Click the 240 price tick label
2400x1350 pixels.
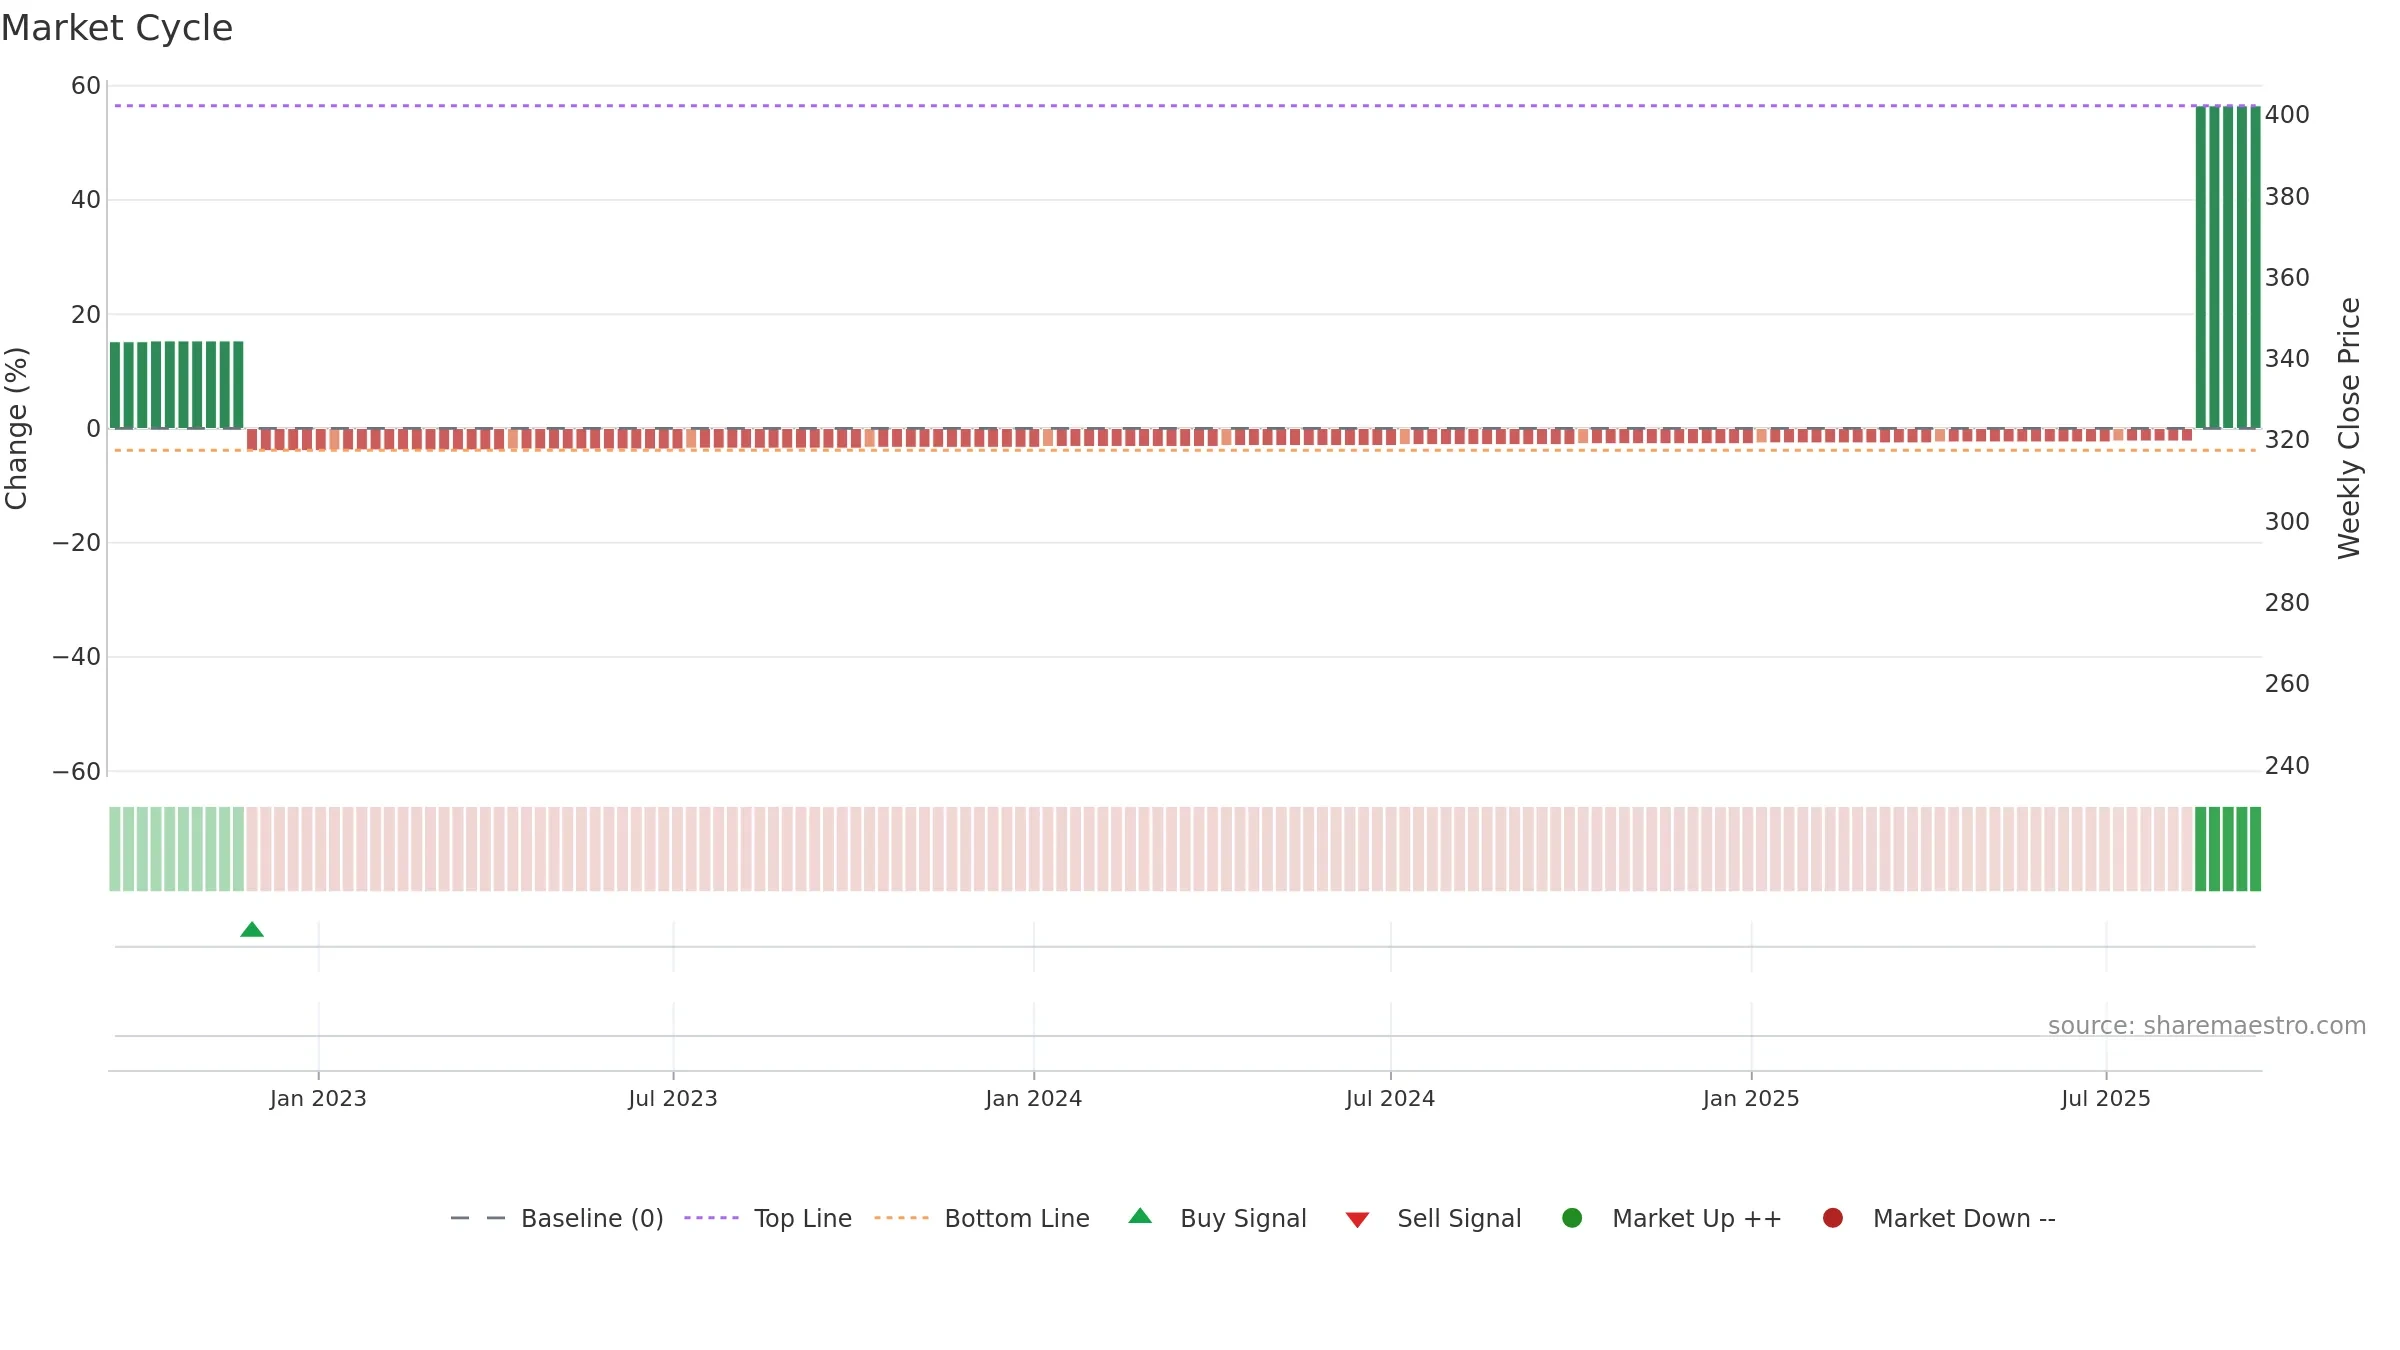point(2287,766)
